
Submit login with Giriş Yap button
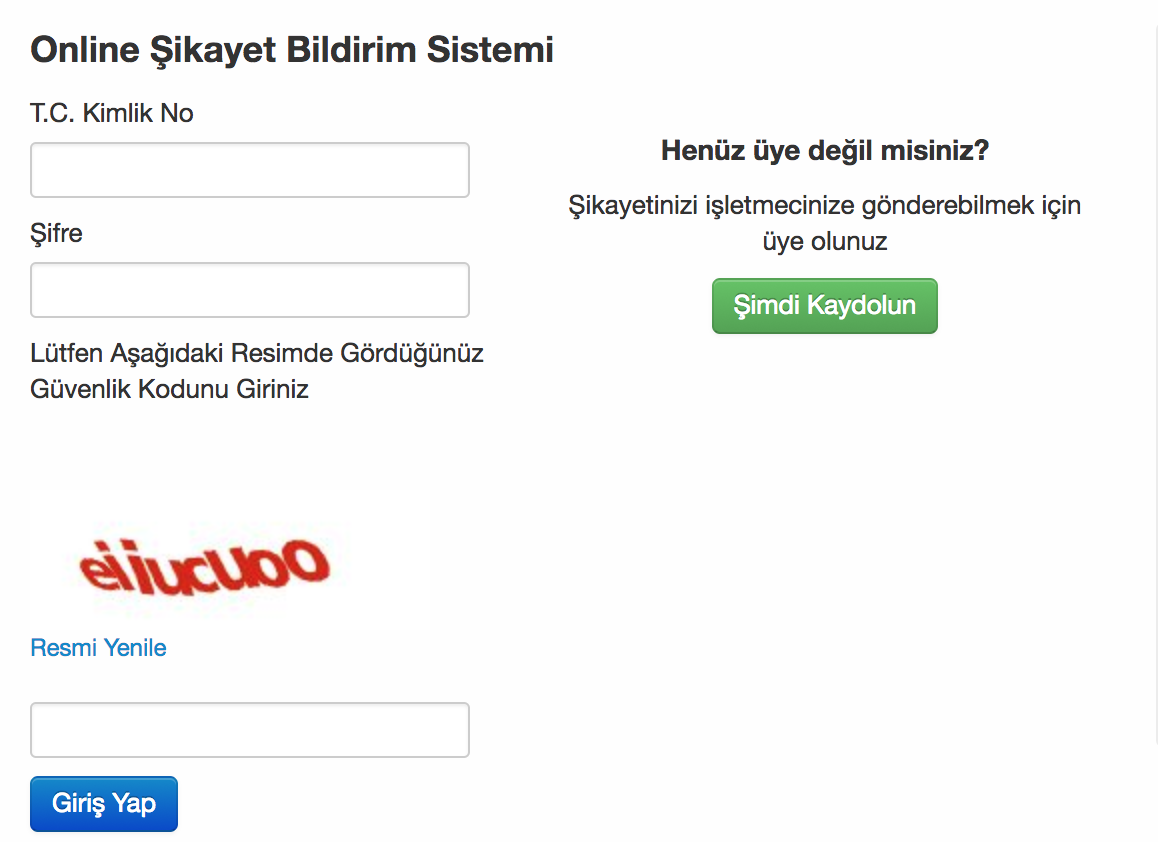(104, 804)
